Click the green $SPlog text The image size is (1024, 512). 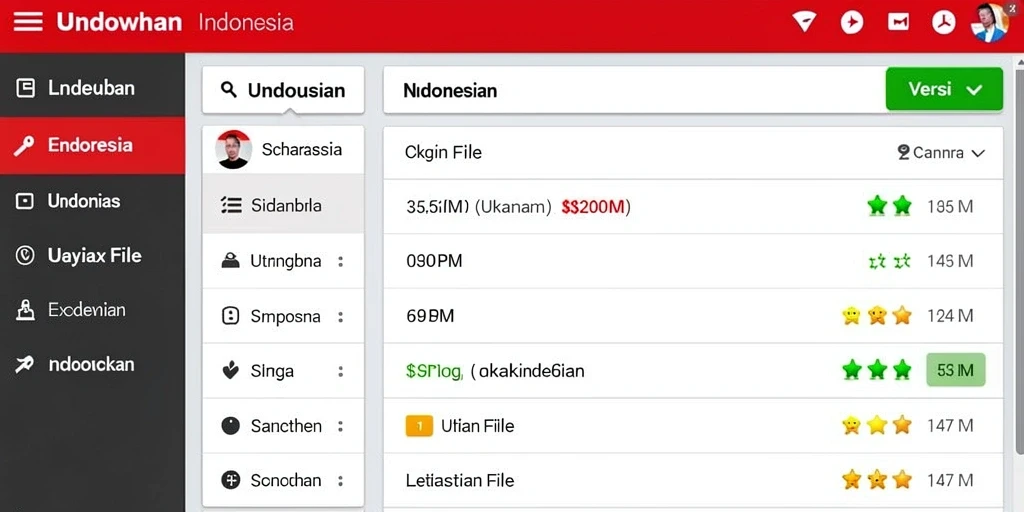tap(434, 372)
